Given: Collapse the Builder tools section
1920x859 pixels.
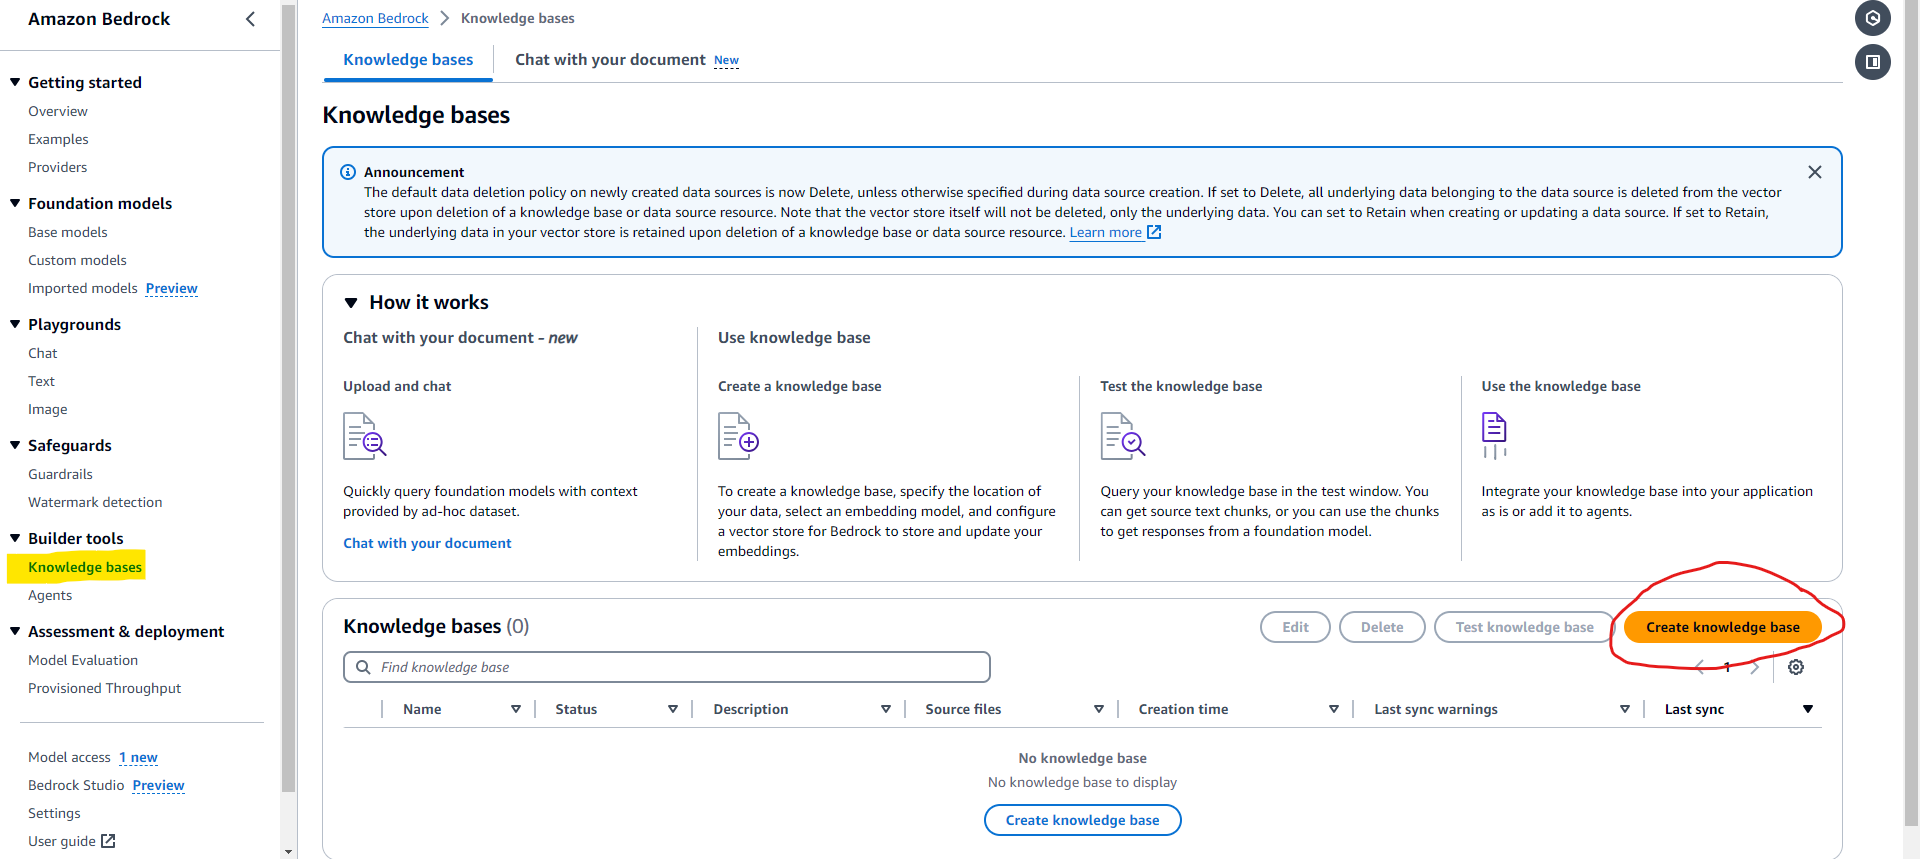Looking at the screenshot, I should point(15,538).
